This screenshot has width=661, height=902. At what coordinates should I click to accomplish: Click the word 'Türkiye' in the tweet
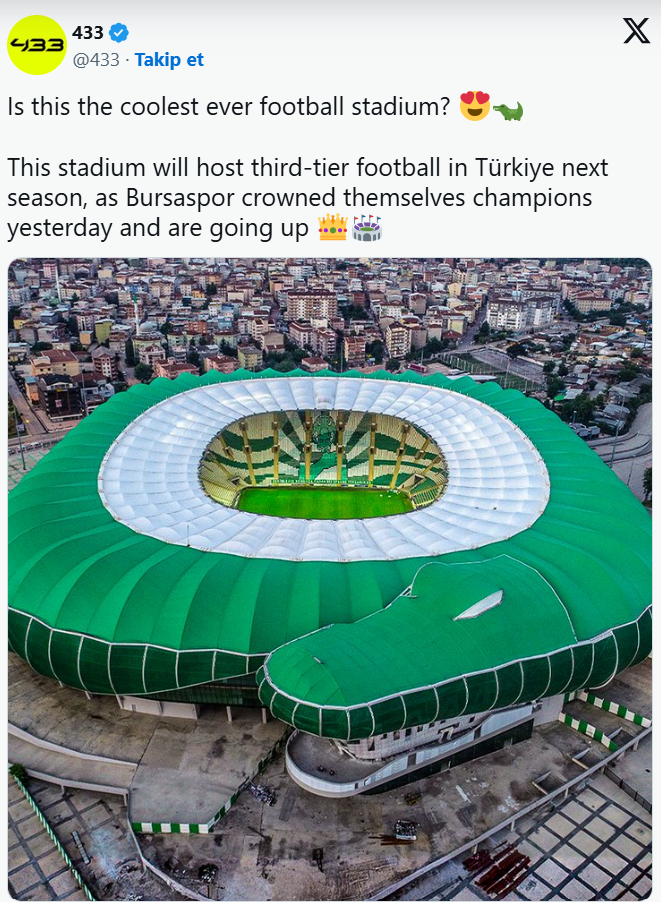(x=515, y=168)
